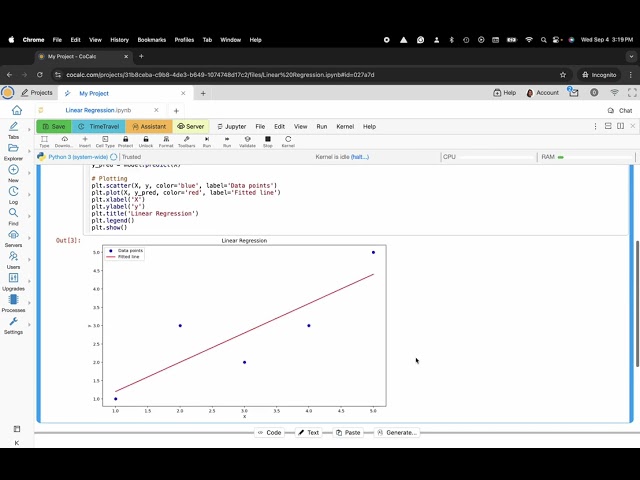Open the Settings sidebar panel

pos(13,325)
